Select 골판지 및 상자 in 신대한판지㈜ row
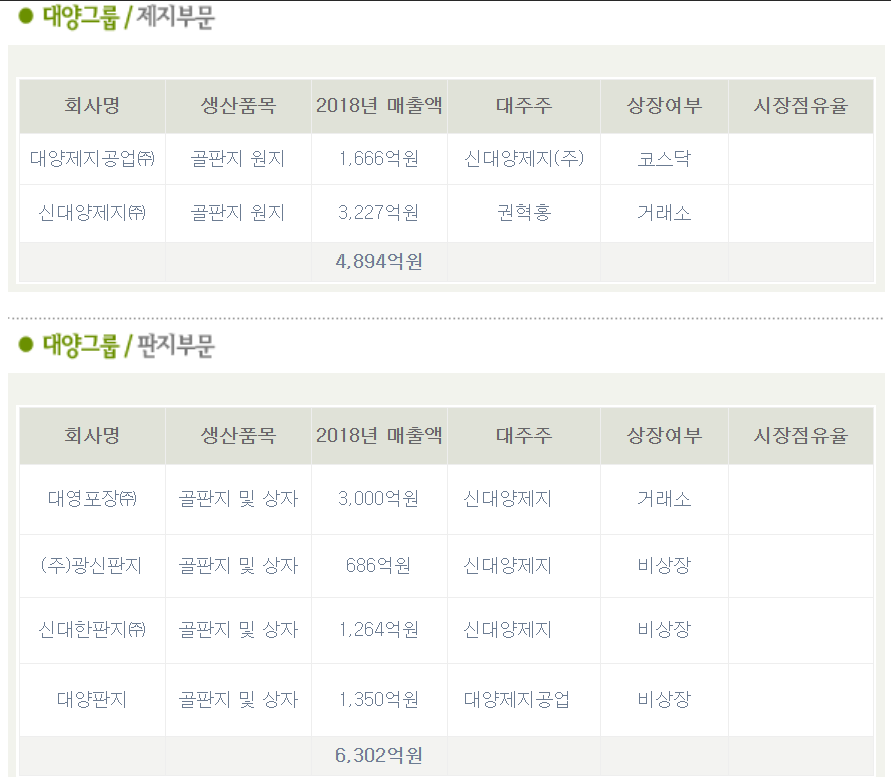This screenshot has height=777, width=891. pos(238,630)
